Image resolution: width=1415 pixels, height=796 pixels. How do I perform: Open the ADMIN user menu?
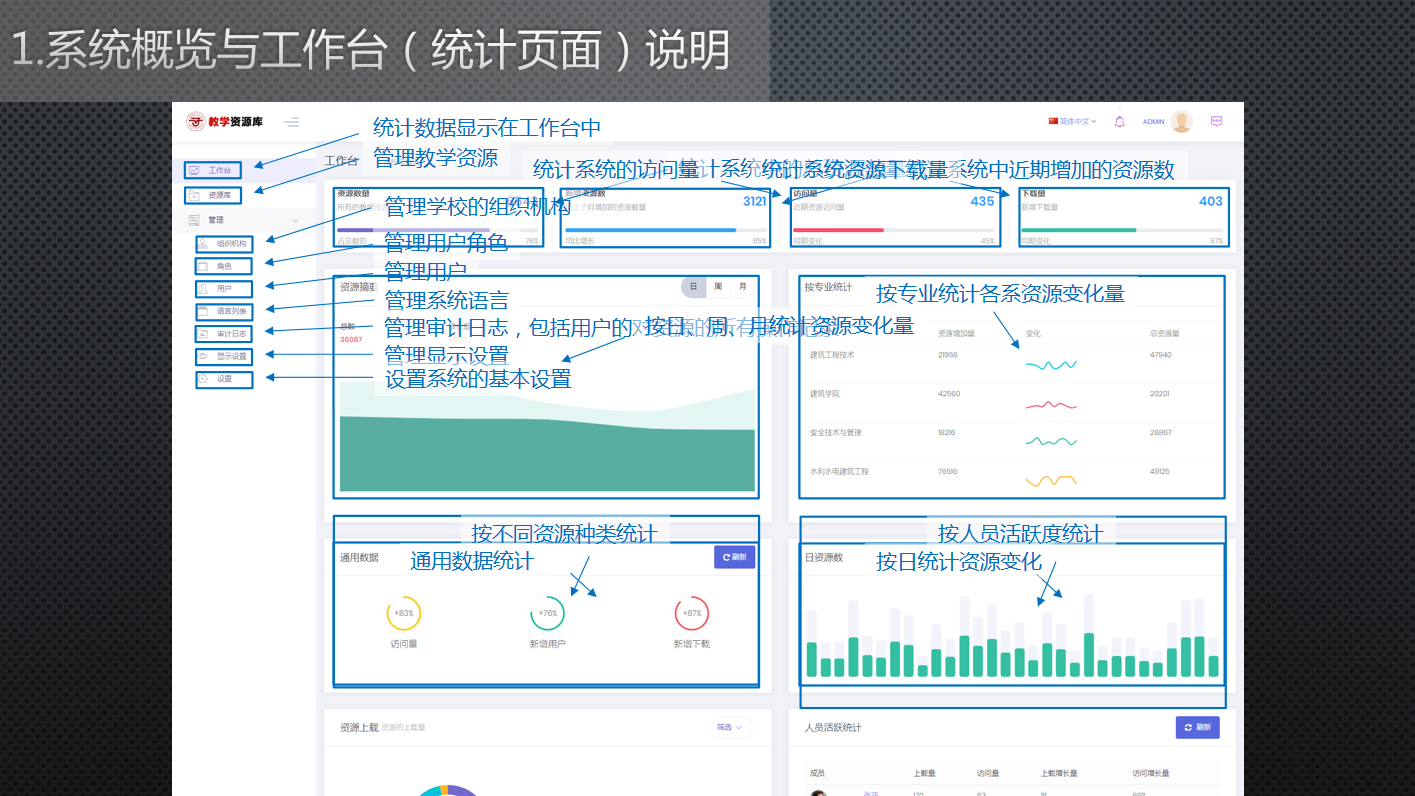[1154, 122]
